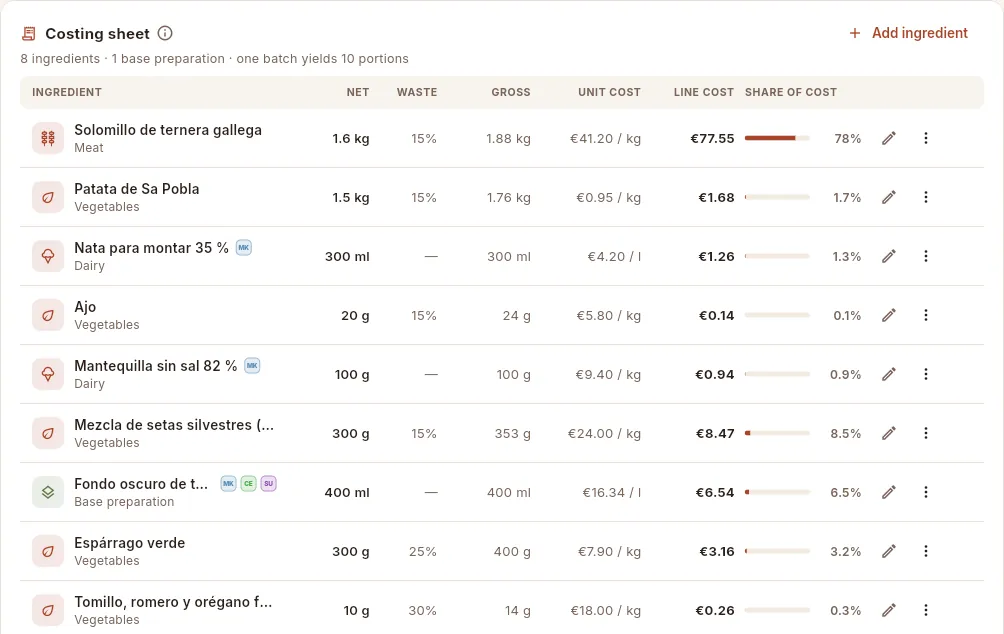Click the LINE COST column header
This screenshot has height=634, width=1004.
pos(704,92)
